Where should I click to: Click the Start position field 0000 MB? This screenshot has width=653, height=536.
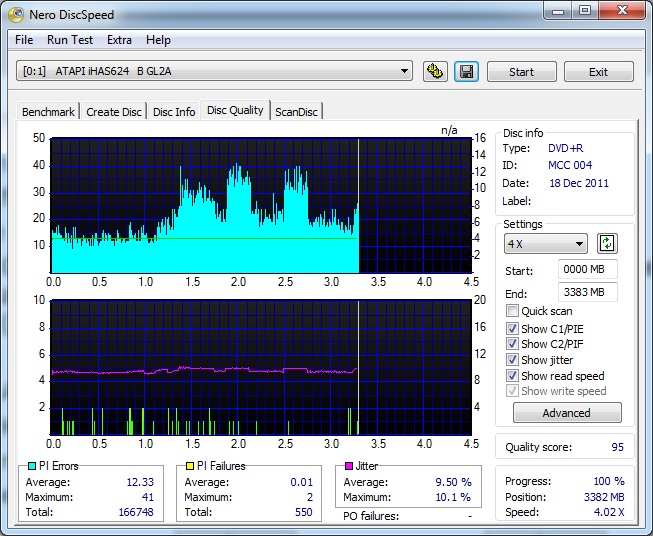[588, 269]
